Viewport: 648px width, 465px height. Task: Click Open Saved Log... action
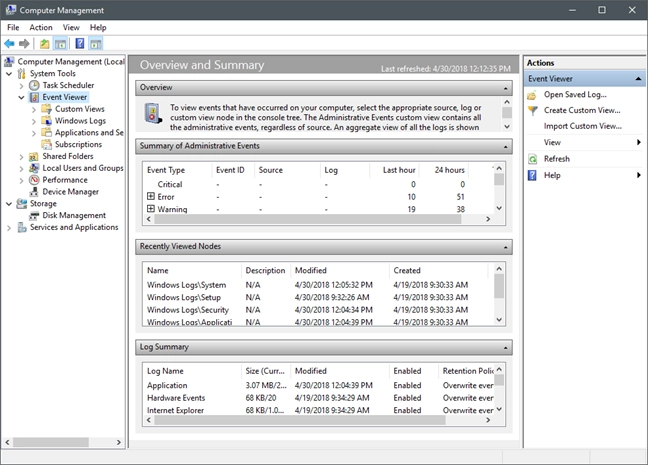(575, 95)
